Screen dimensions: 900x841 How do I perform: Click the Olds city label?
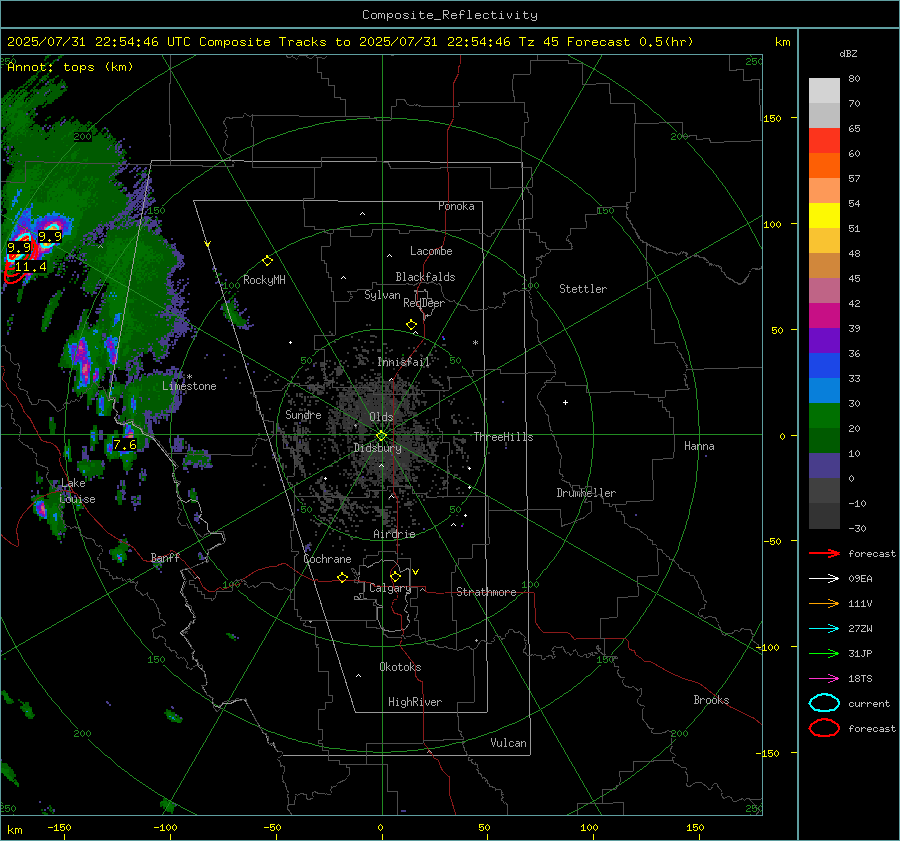click(x=381, y=417)
